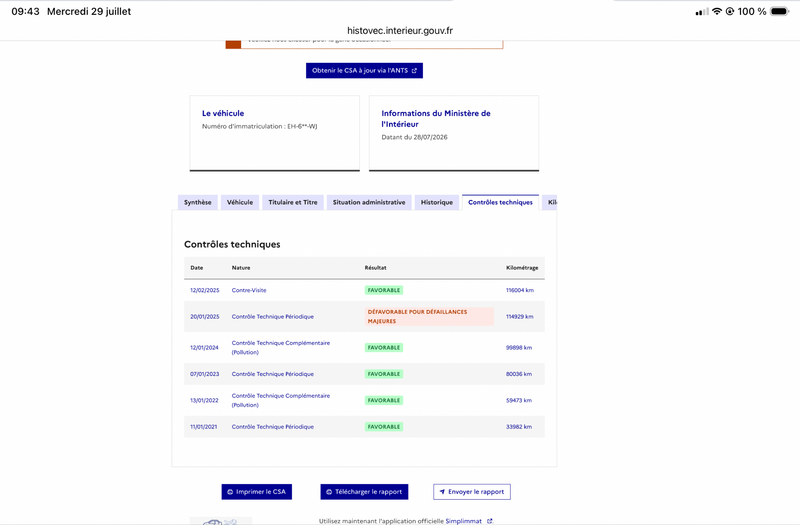This screenshot has height=525, width=800.
Task: Click the 116004 km value
Action: [x=520, y=290]
